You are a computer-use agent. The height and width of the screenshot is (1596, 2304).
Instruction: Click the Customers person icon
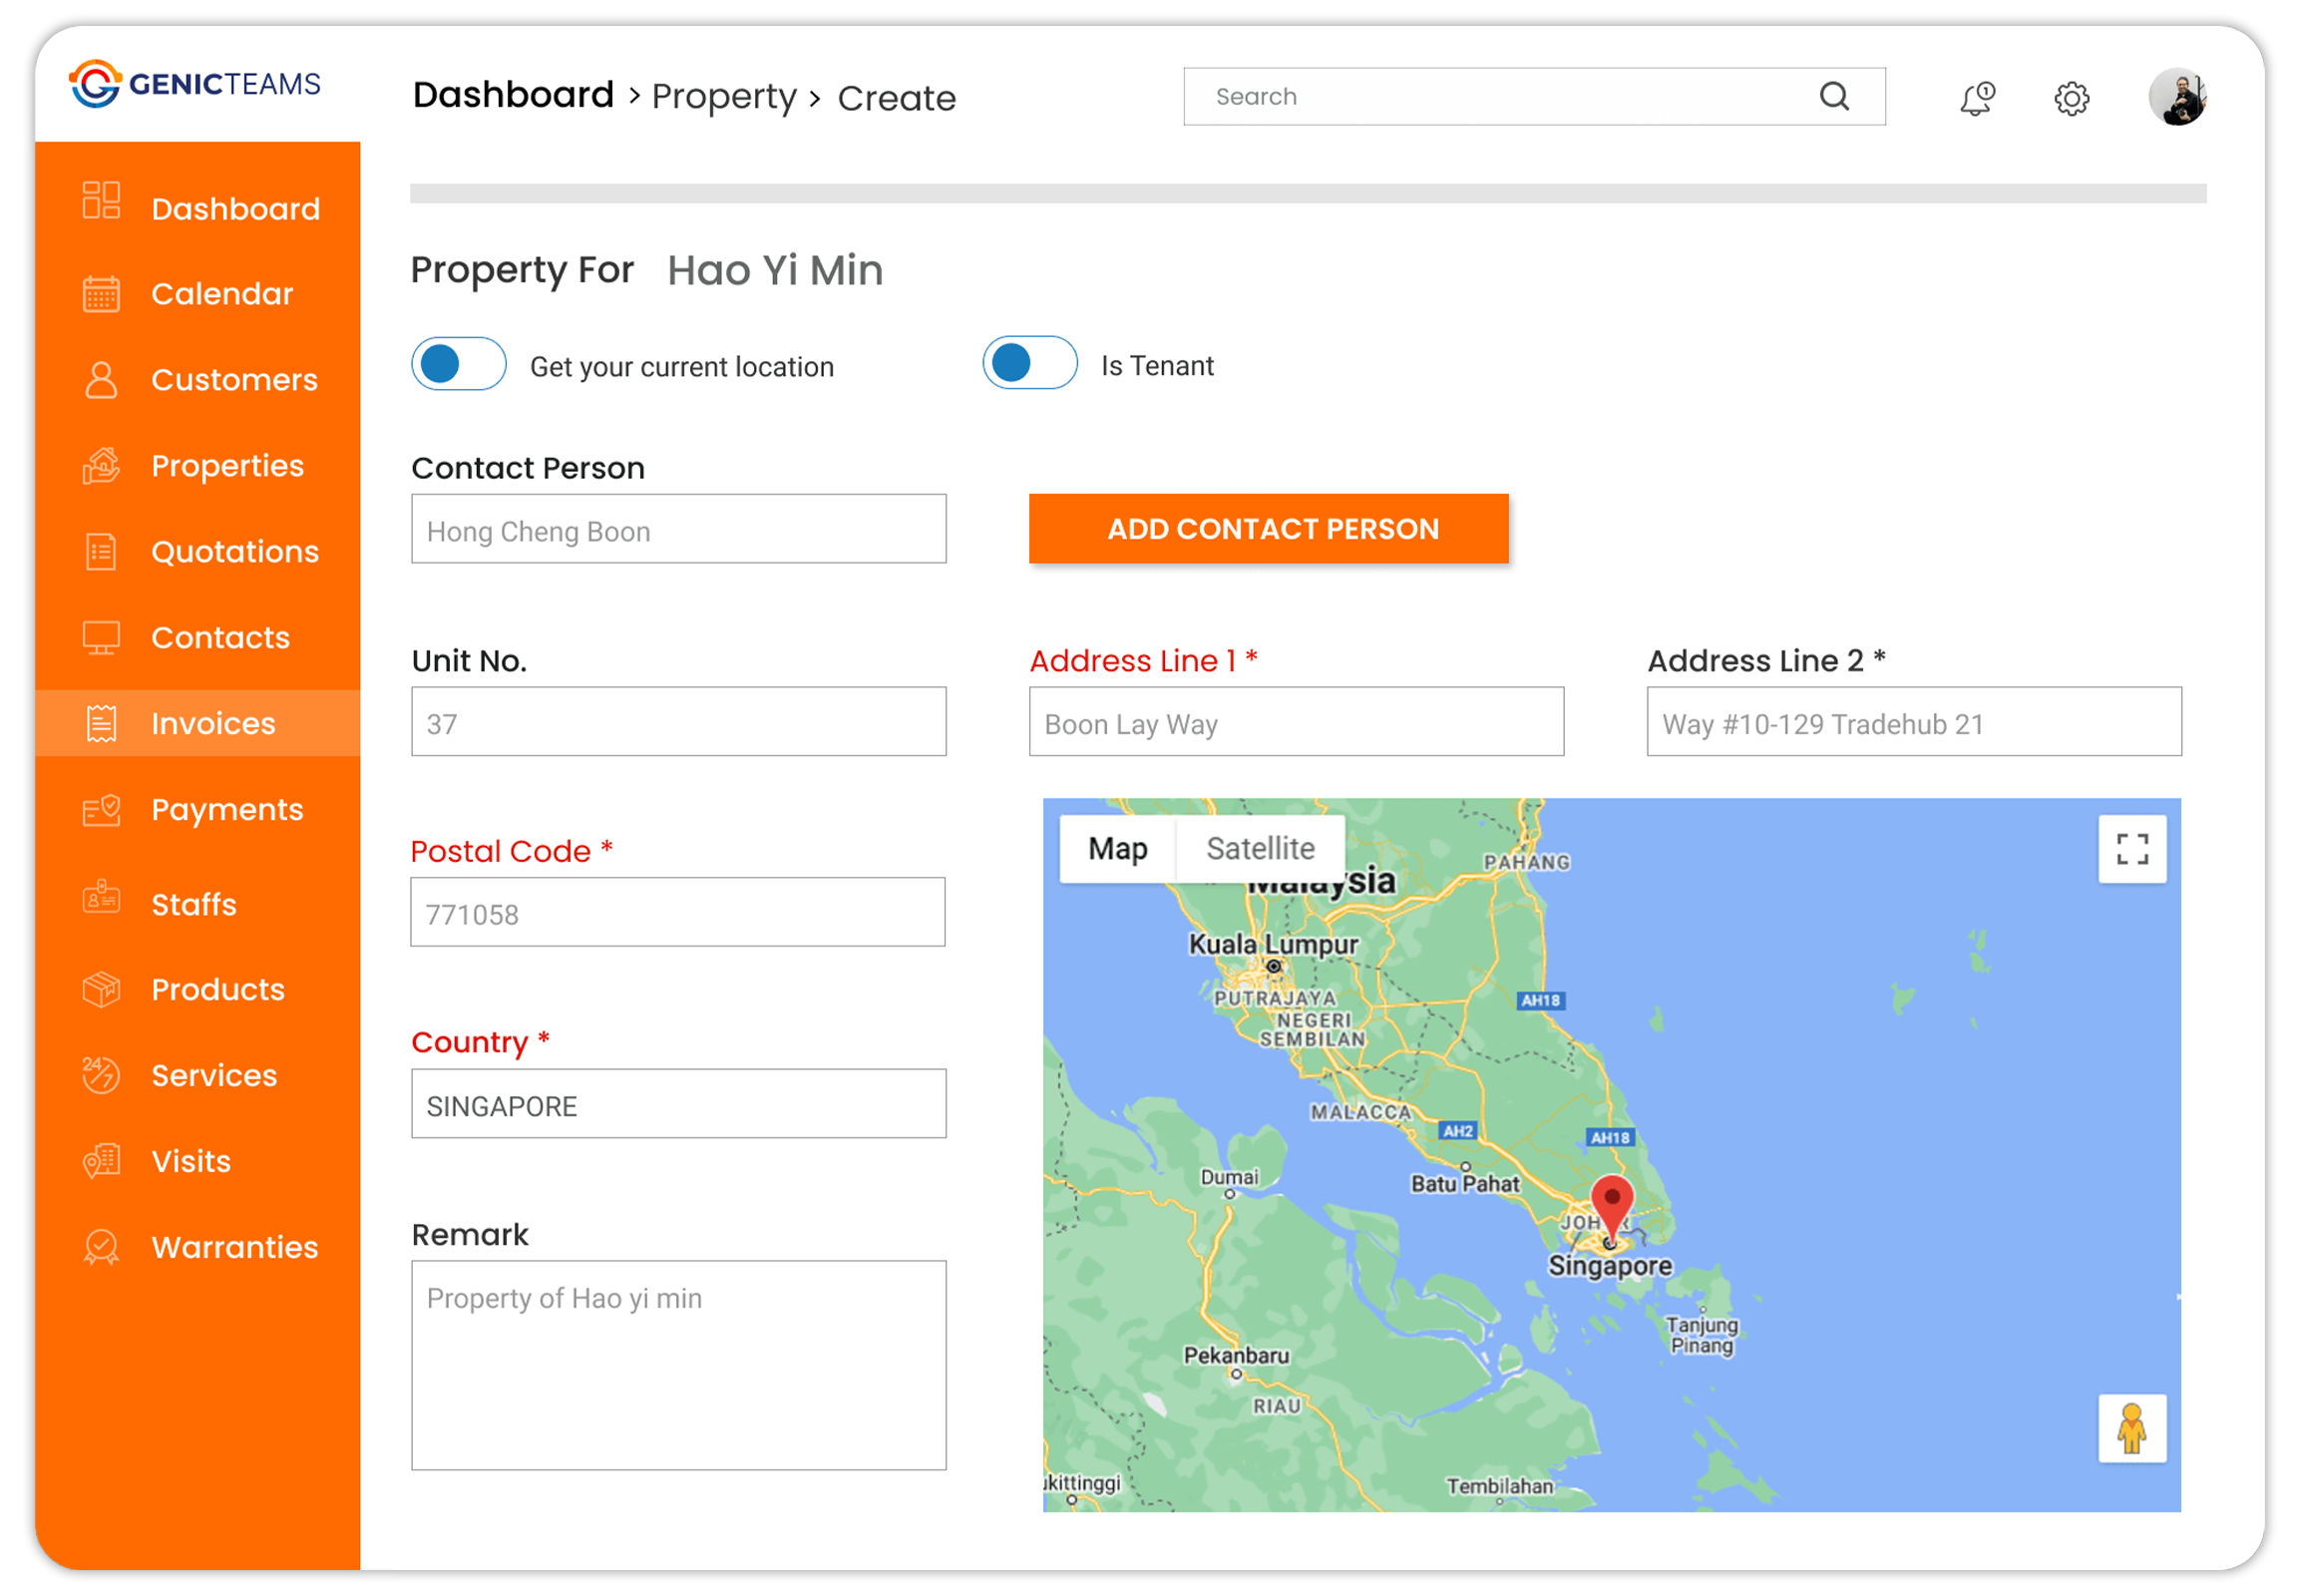tap(101, 380)
